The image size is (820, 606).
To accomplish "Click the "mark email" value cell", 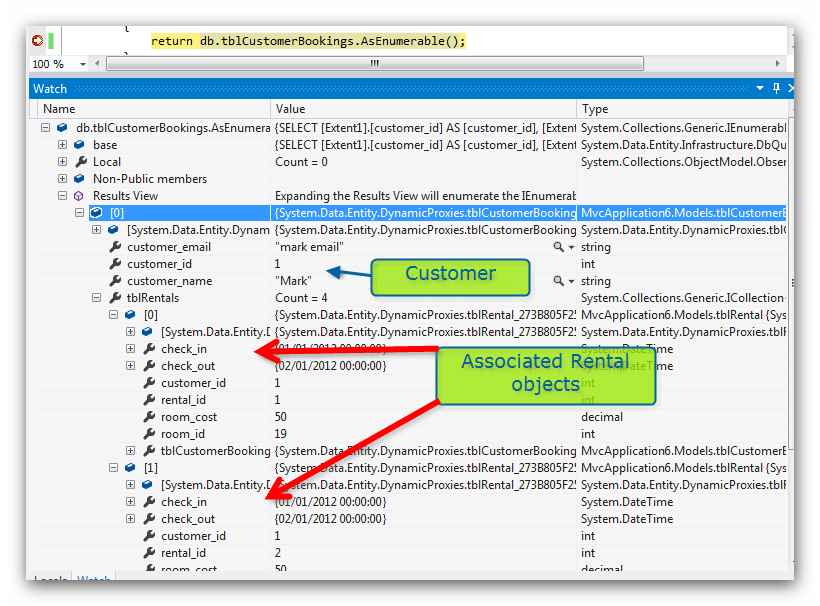I will [x=310, y=247].
